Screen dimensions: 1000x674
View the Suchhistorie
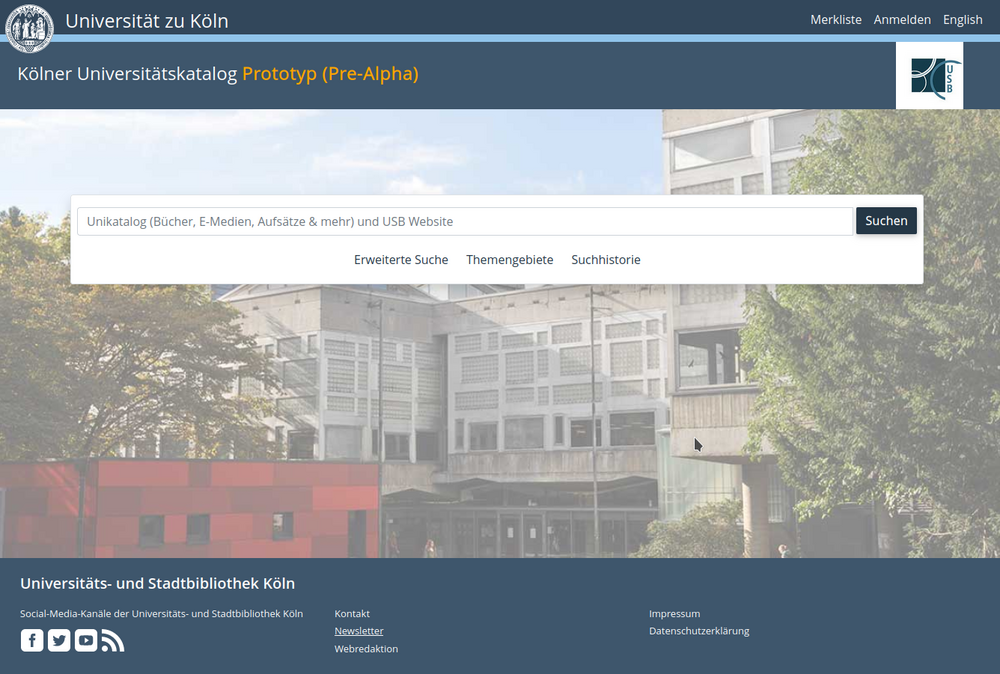click(606, 260)
